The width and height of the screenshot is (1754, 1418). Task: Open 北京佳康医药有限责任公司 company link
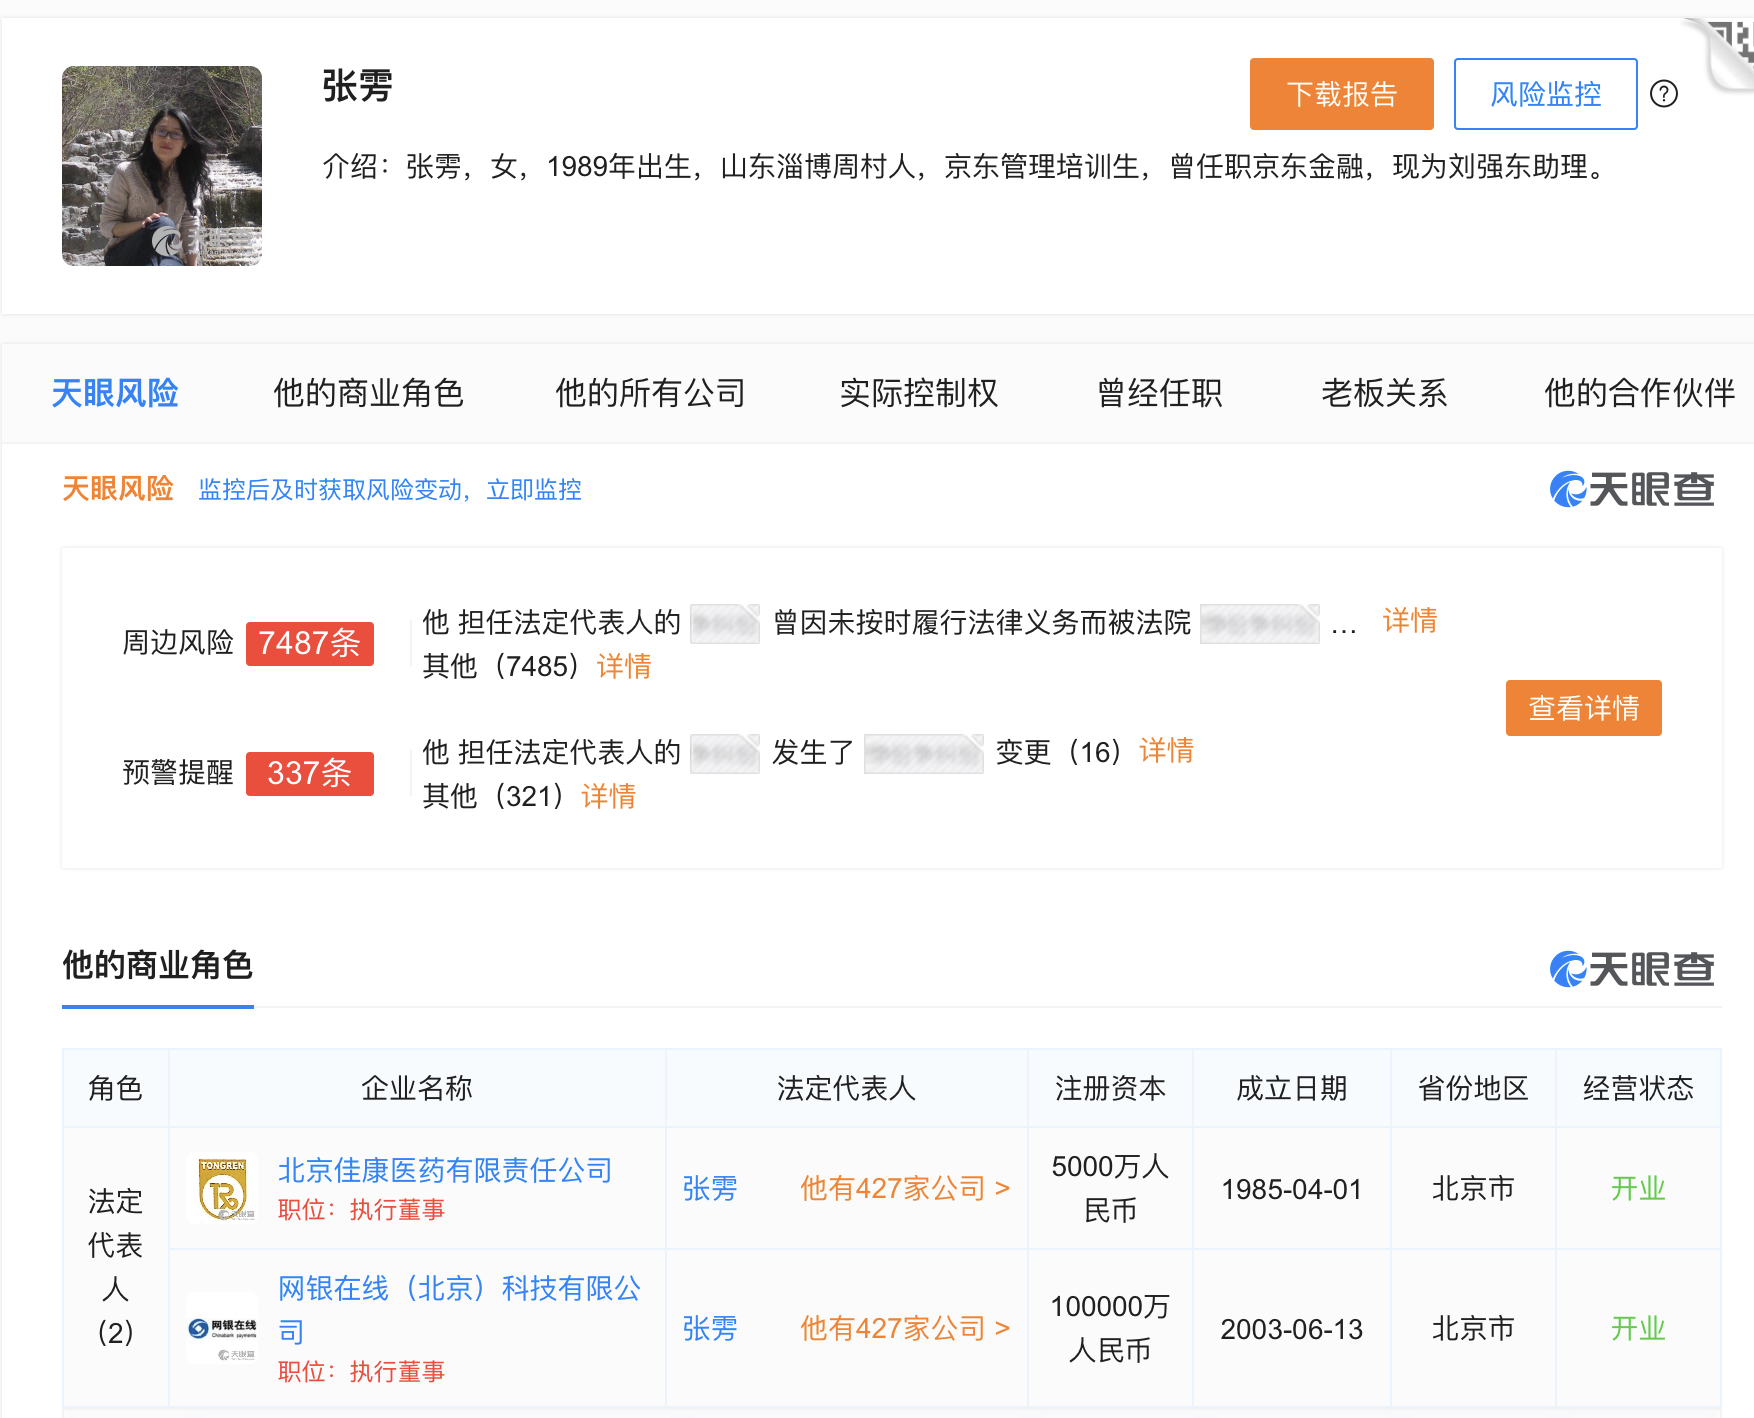(445, 1170)
